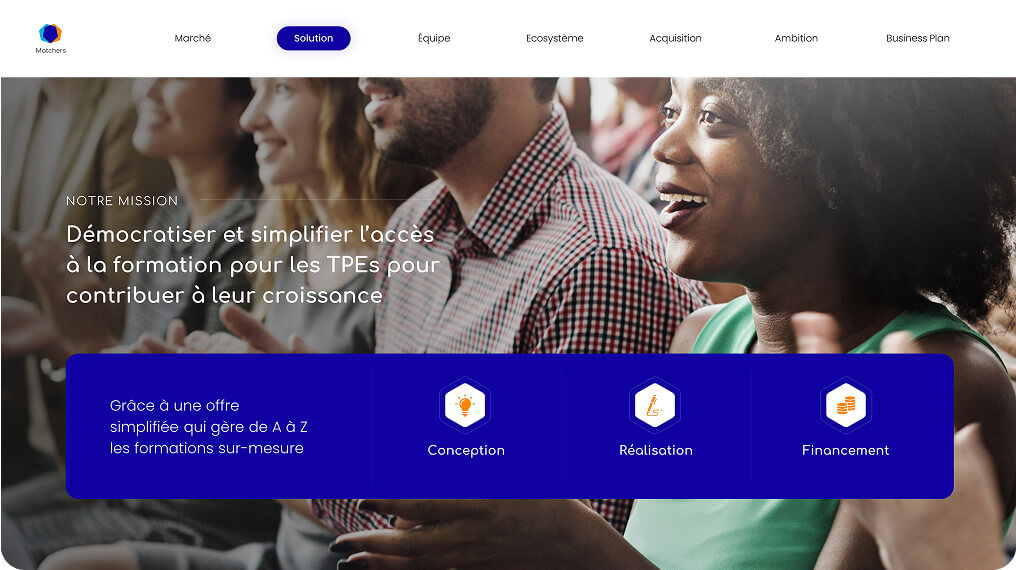Screen dimensions: 1016x570
Task: Click the 'Démocratiser et simplifier' mission headline
Action: [253, 265]
